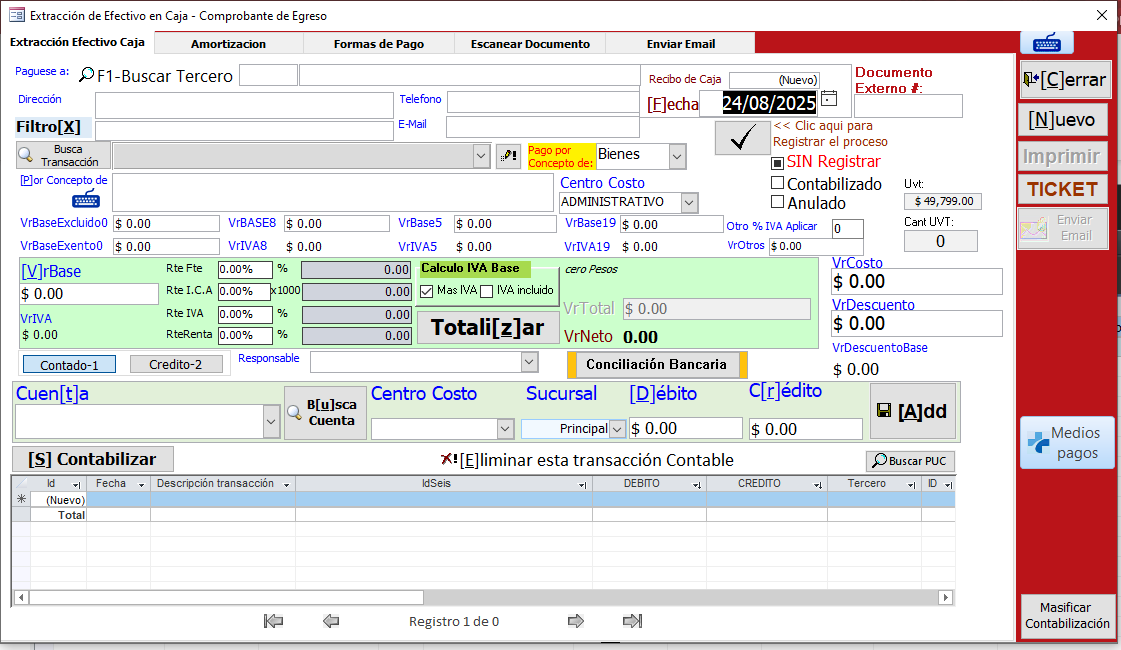Viewport: 1121px width, 650px height.
Task: Click the magnifier F1-Buscar Tercero icon
Action: [86, 75]
